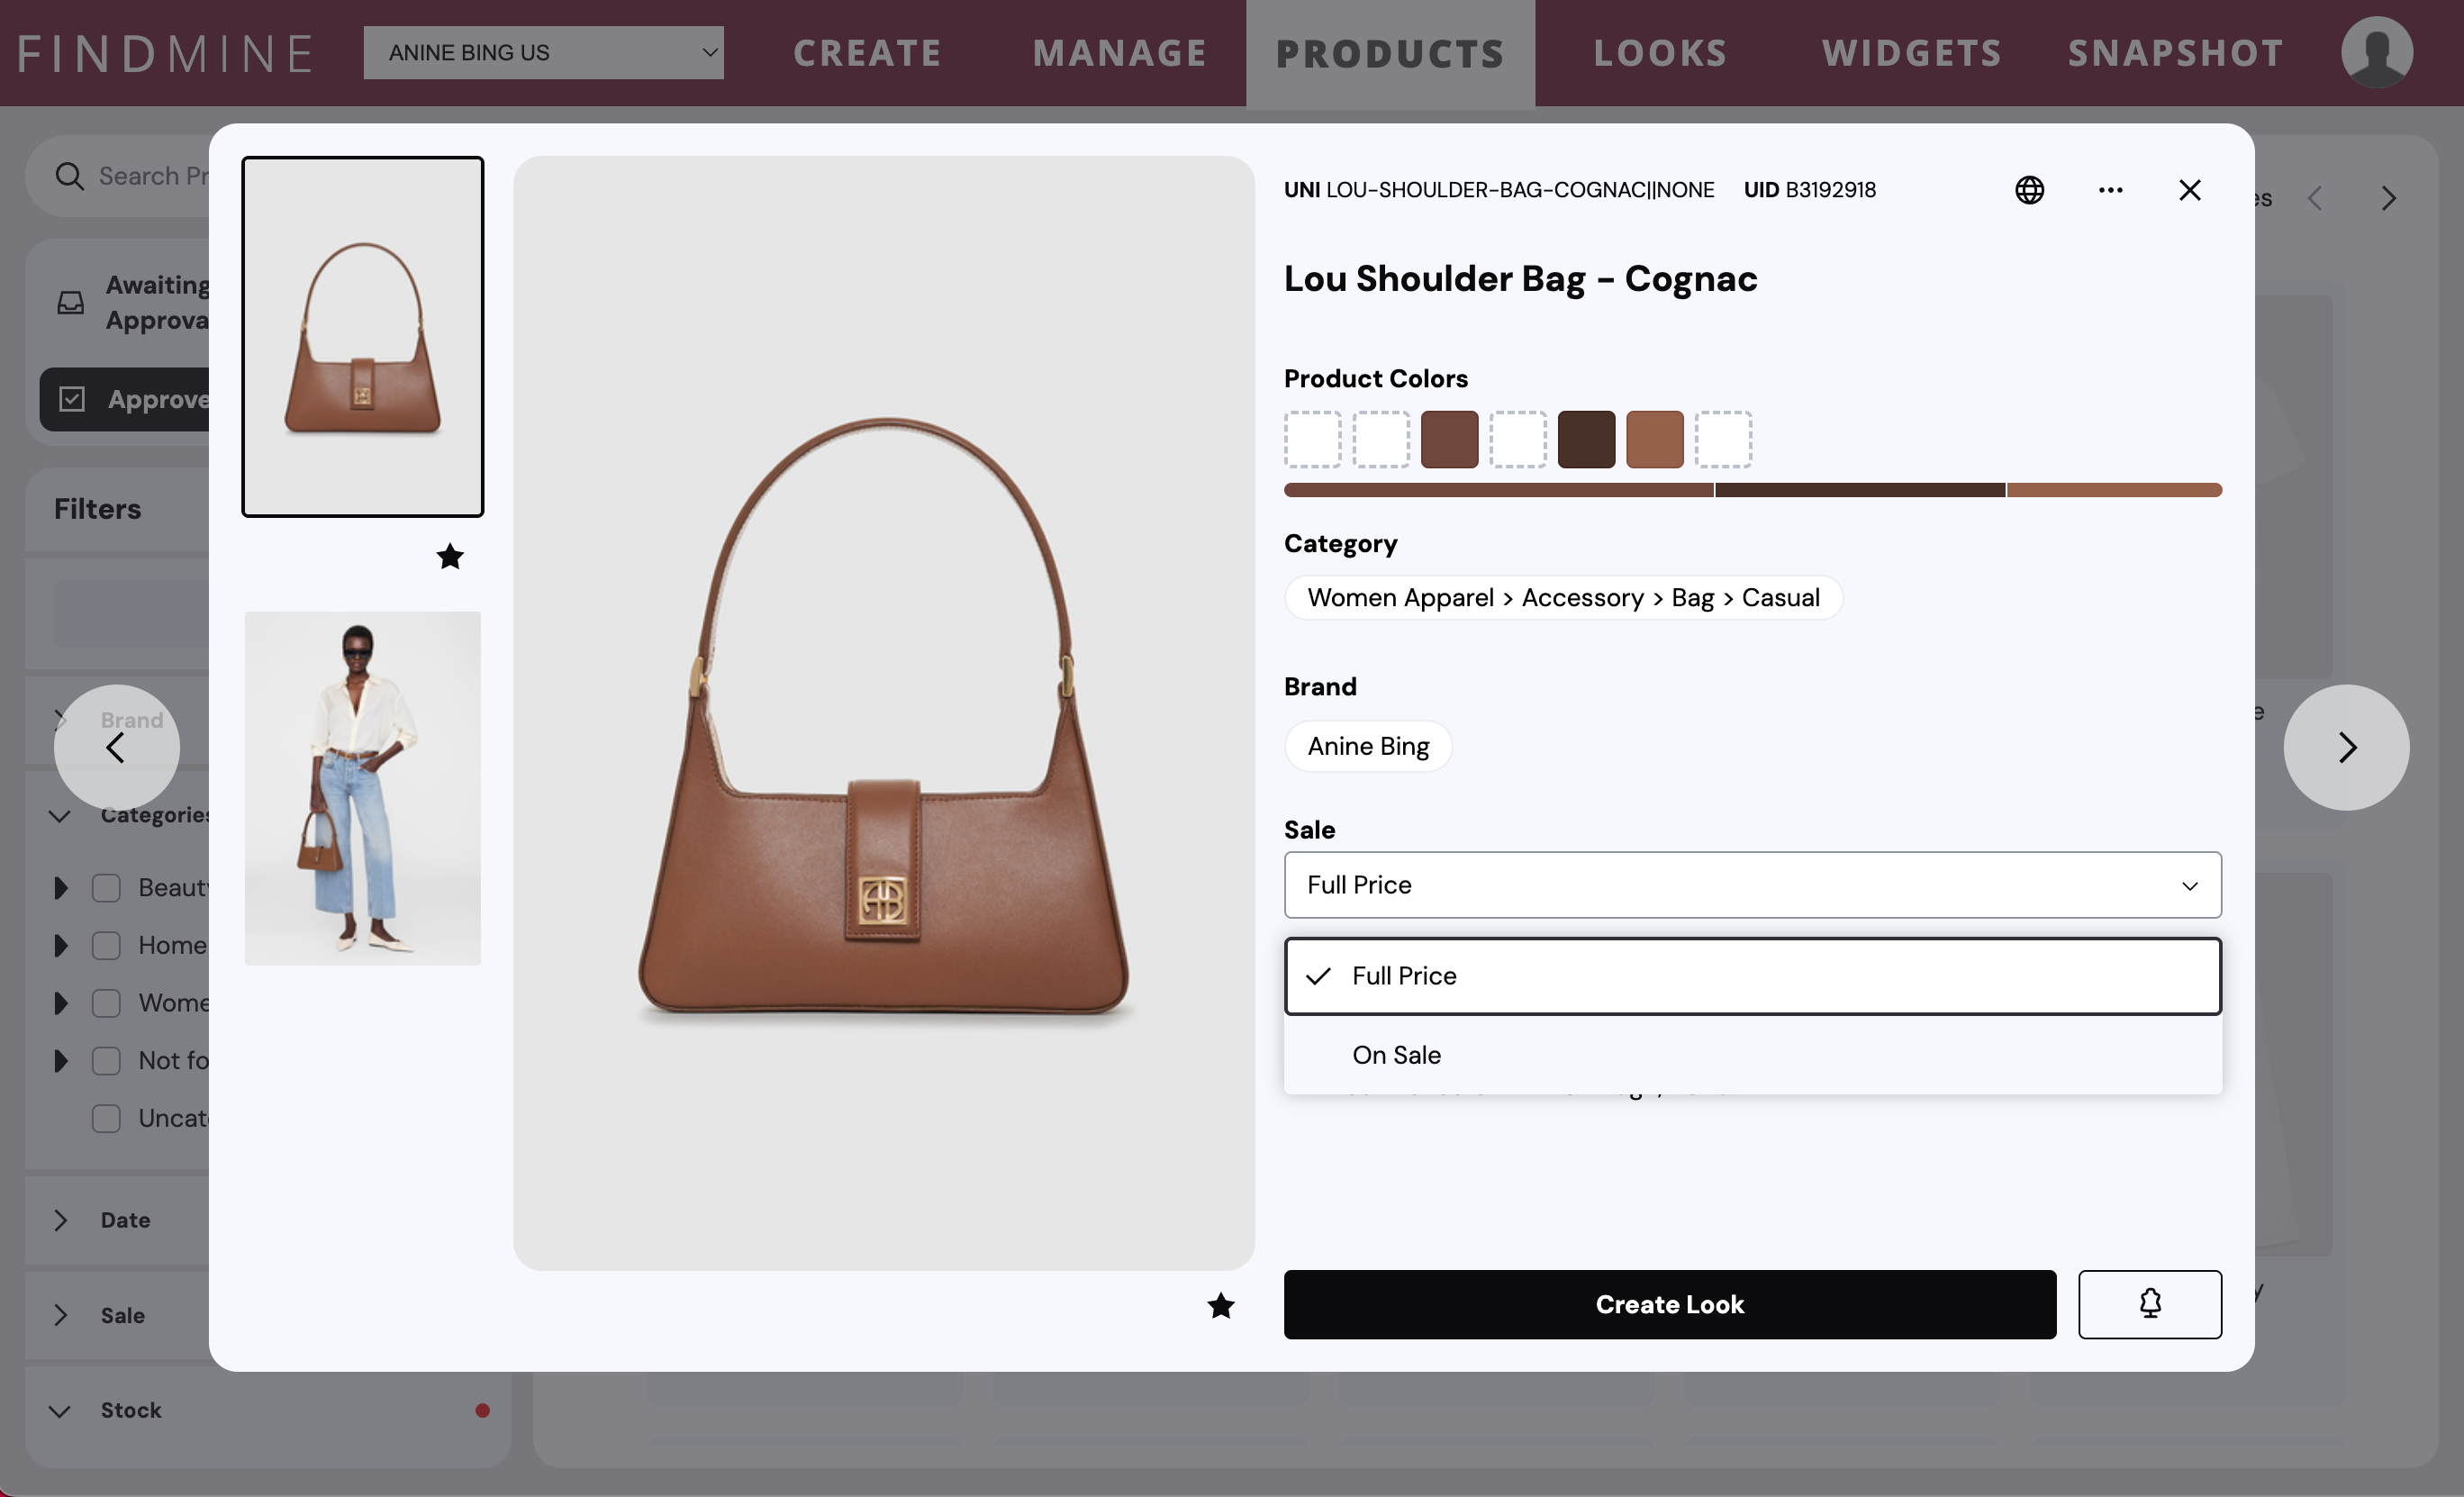Viewport: 2464px width, 1497px height.
Task: Toggle the Not for sale category checkbox
Action: pos(106,1060)
